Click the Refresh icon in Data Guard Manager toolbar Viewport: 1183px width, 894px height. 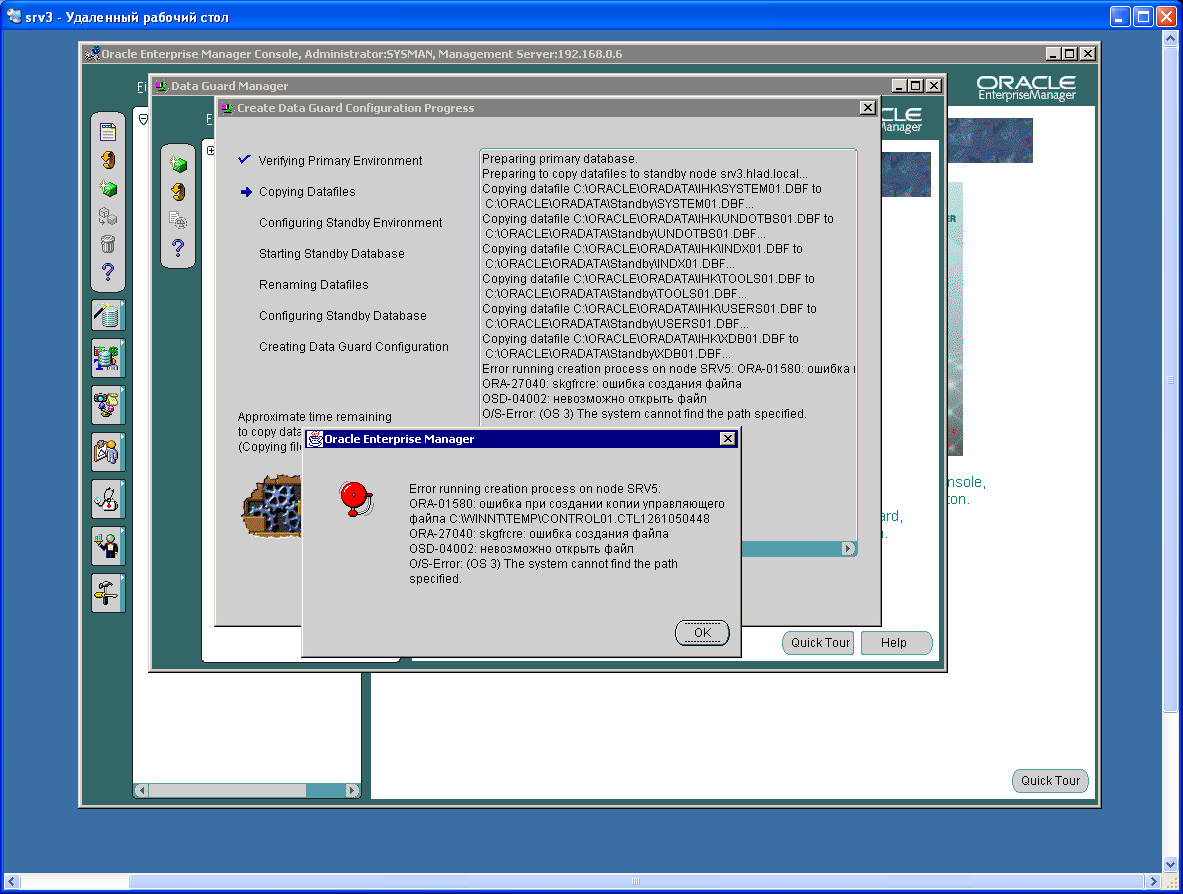(178, 192)
